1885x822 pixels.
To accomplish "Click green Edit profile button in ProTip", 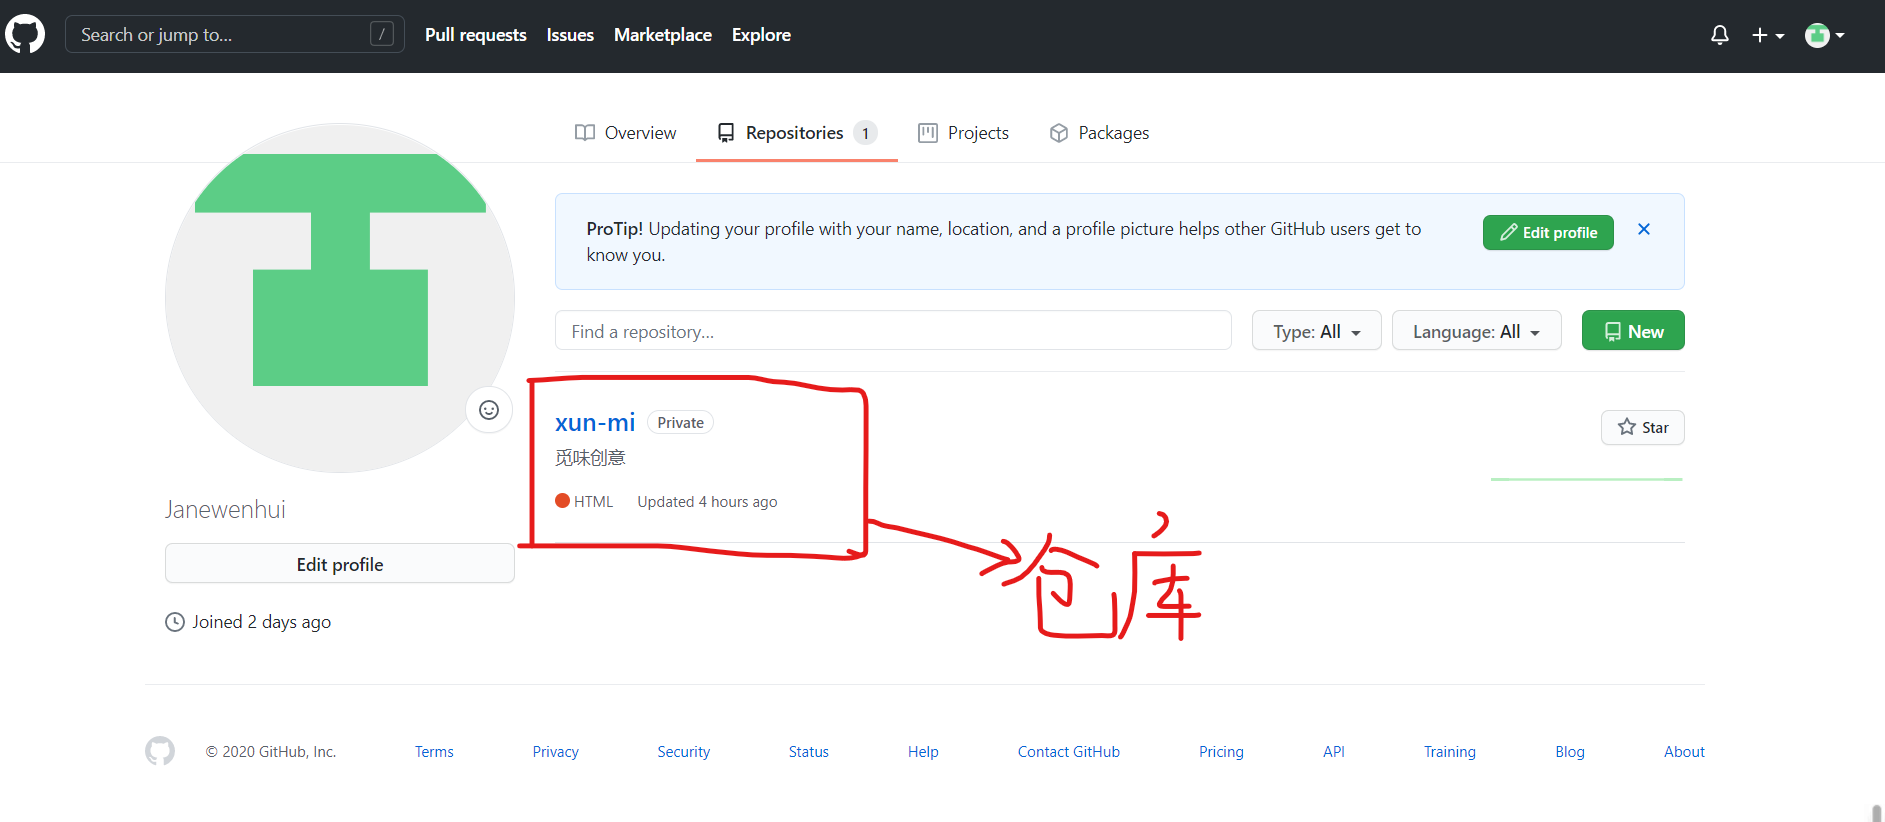I will (1548, 232).
